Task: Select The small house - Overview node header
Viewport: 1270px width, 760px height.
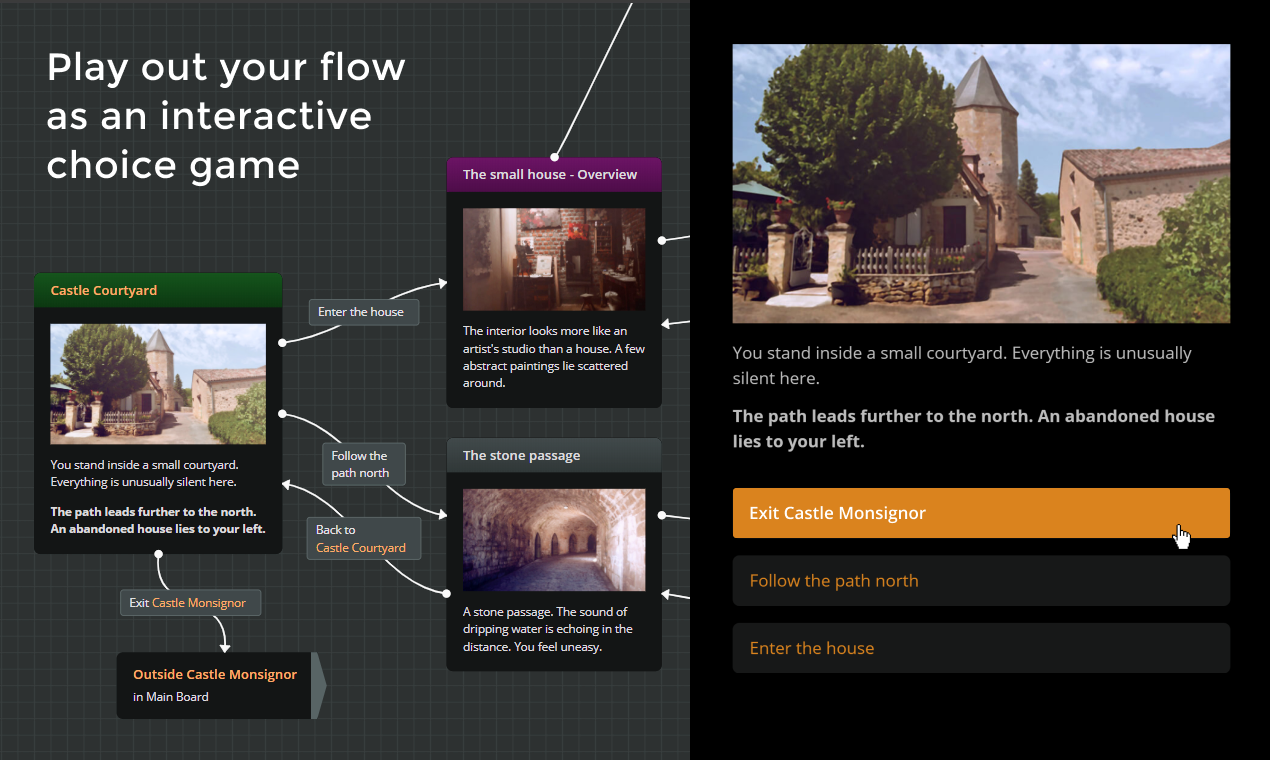Action: tap(554, 174)
